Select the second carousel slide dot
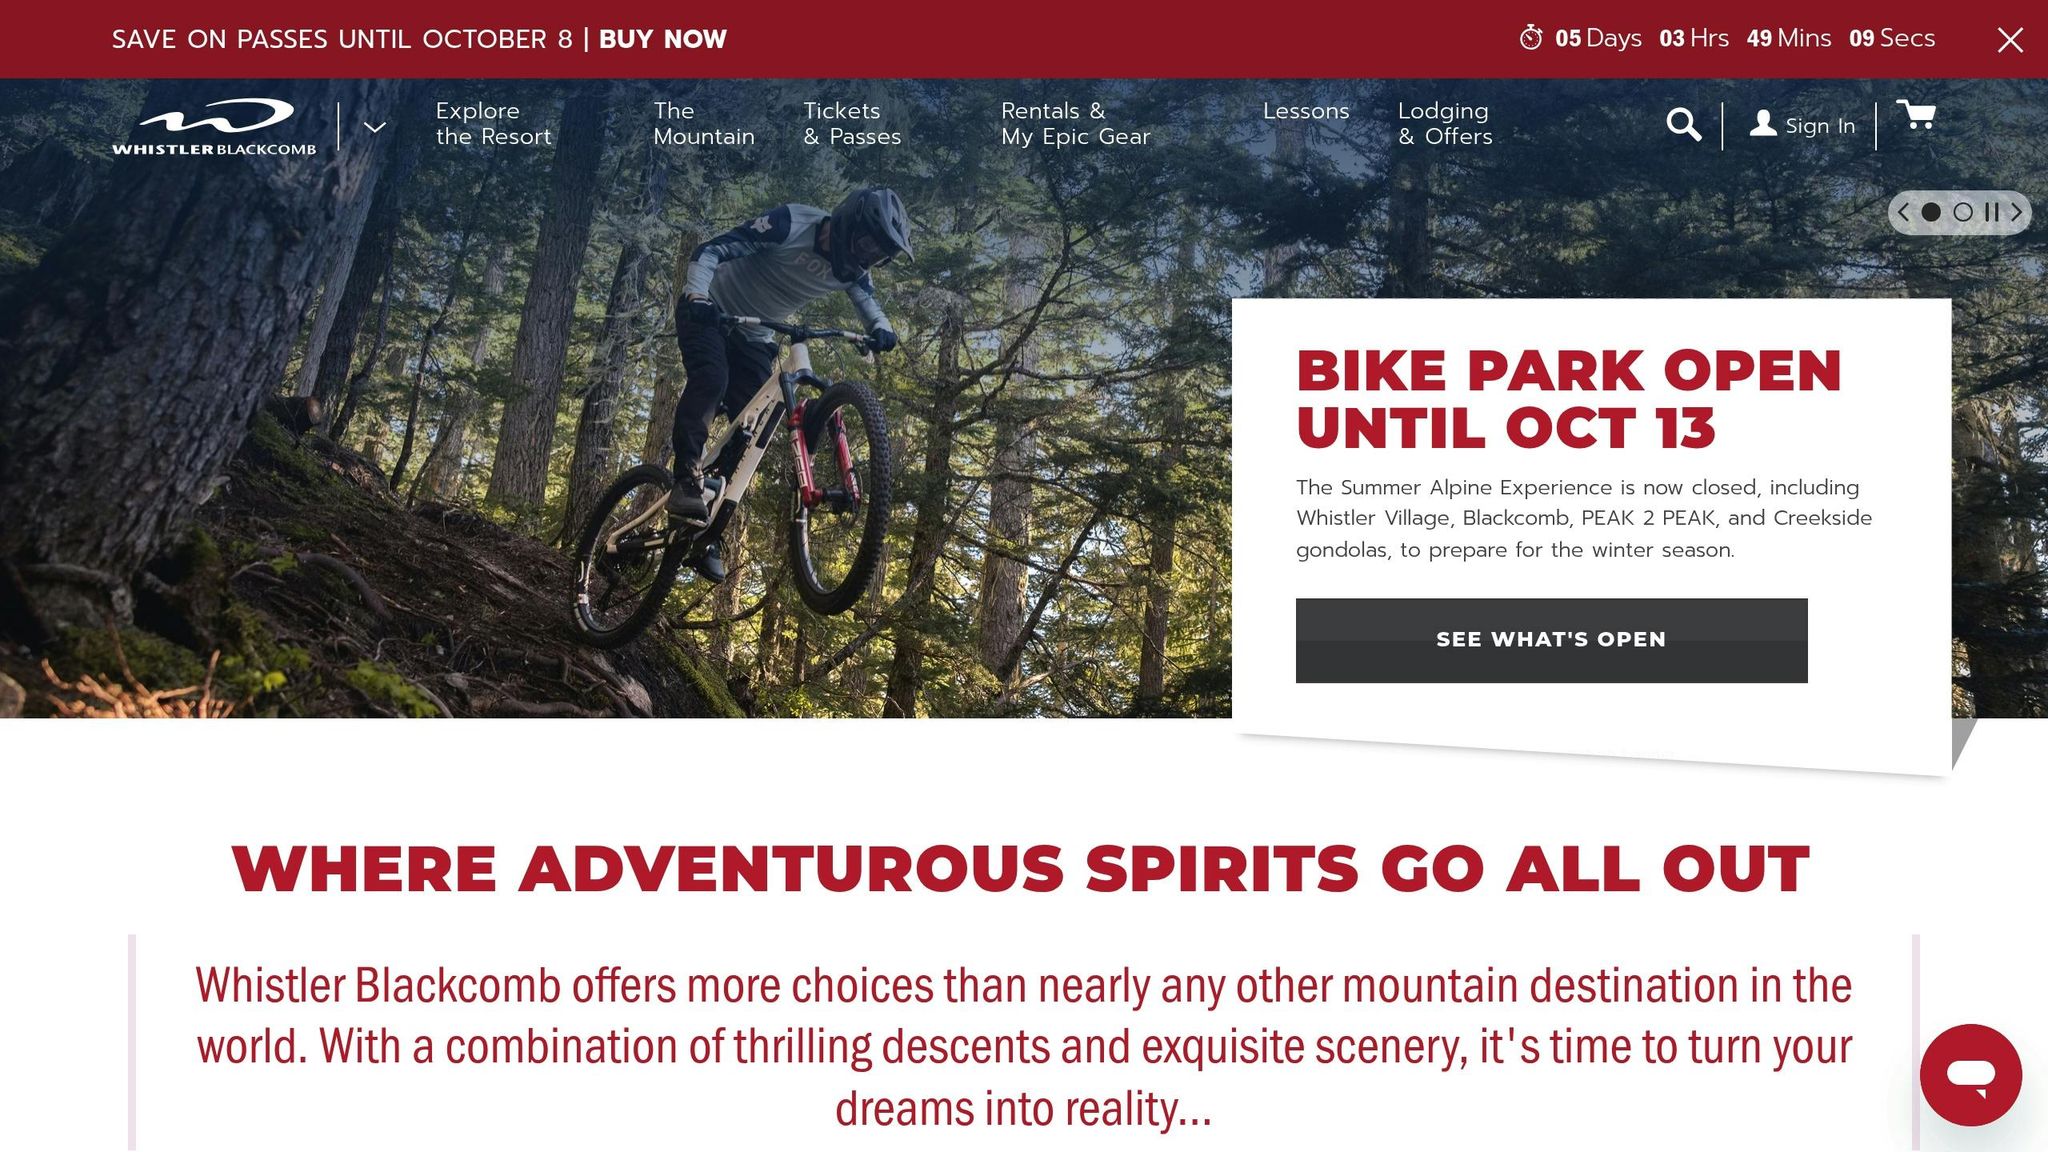Screen dimensions: 2048x1152 [x=1963, y=212]
